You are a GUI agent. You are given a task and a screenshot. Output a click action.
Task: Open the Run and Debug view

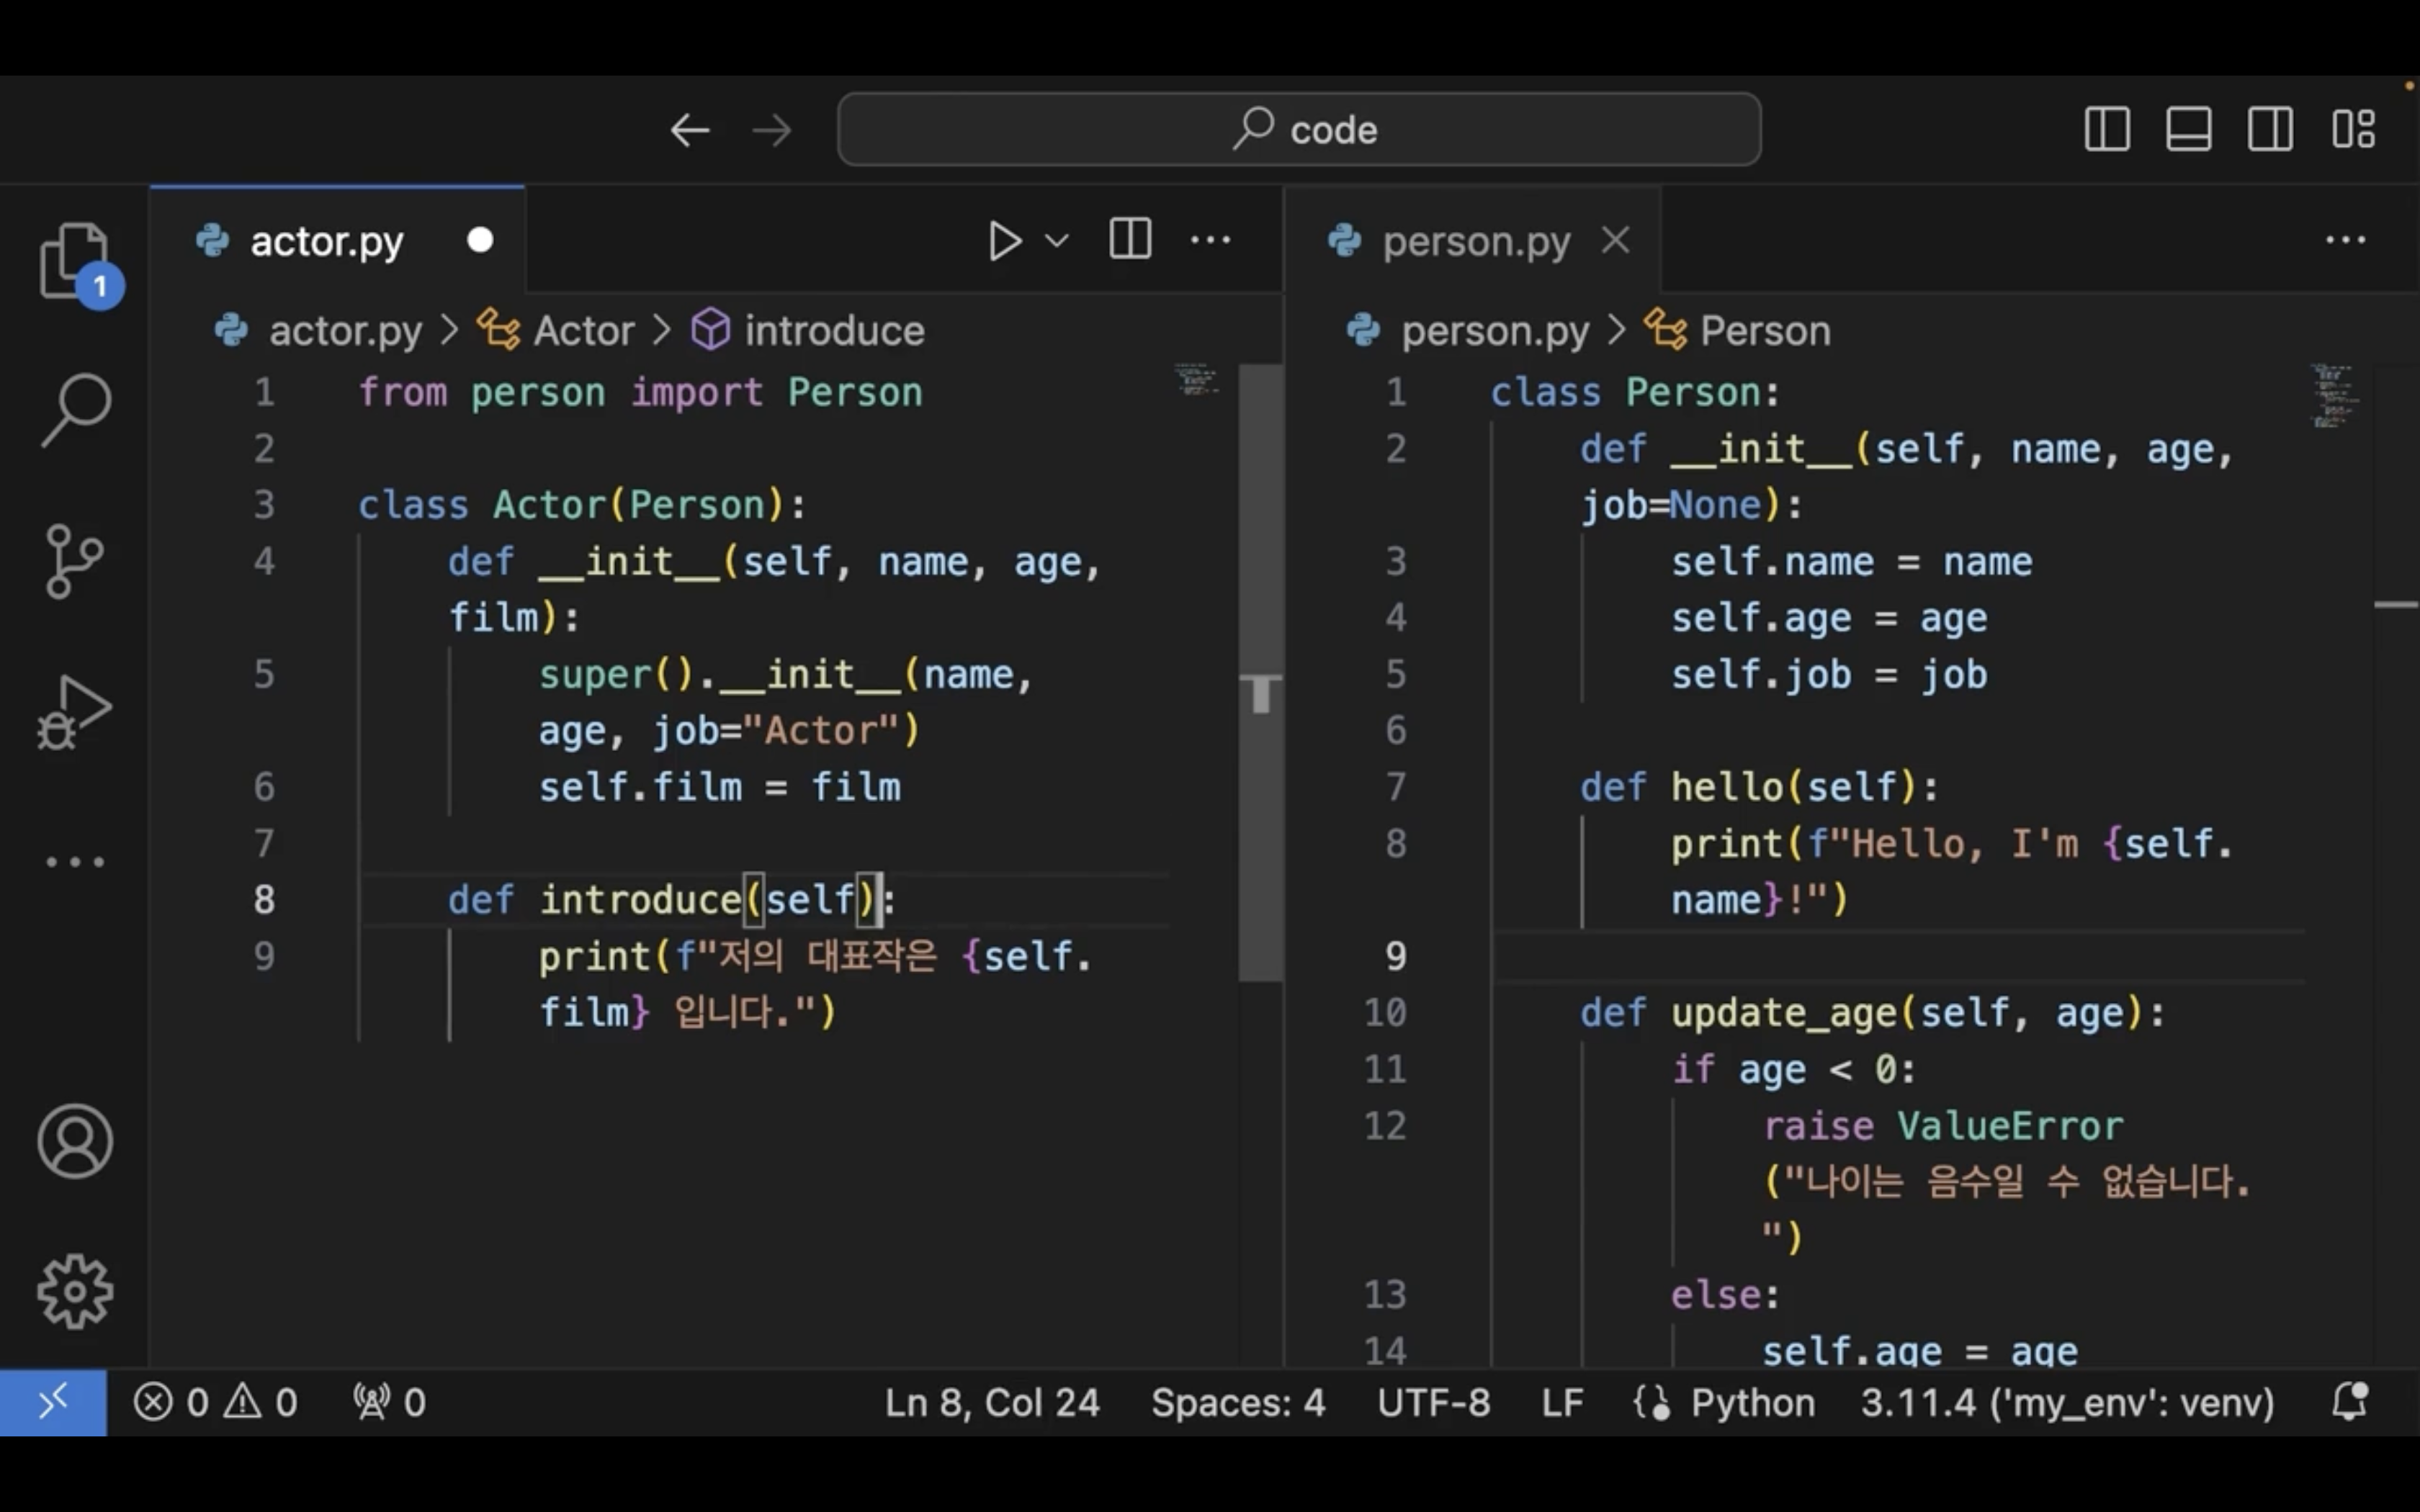pyautogui.click(x=74, y=711)
